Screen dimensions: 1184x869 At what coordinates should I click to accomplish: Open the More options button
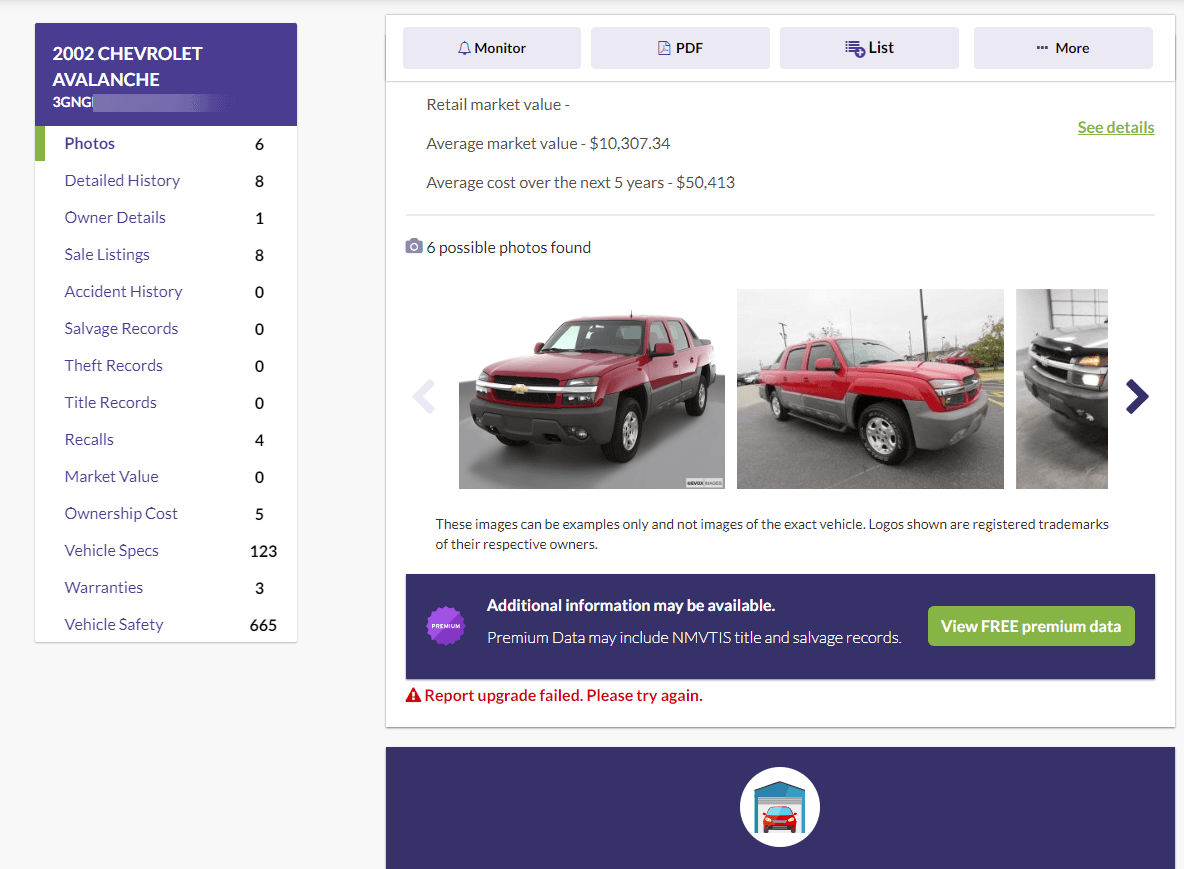pos(1062,48)
